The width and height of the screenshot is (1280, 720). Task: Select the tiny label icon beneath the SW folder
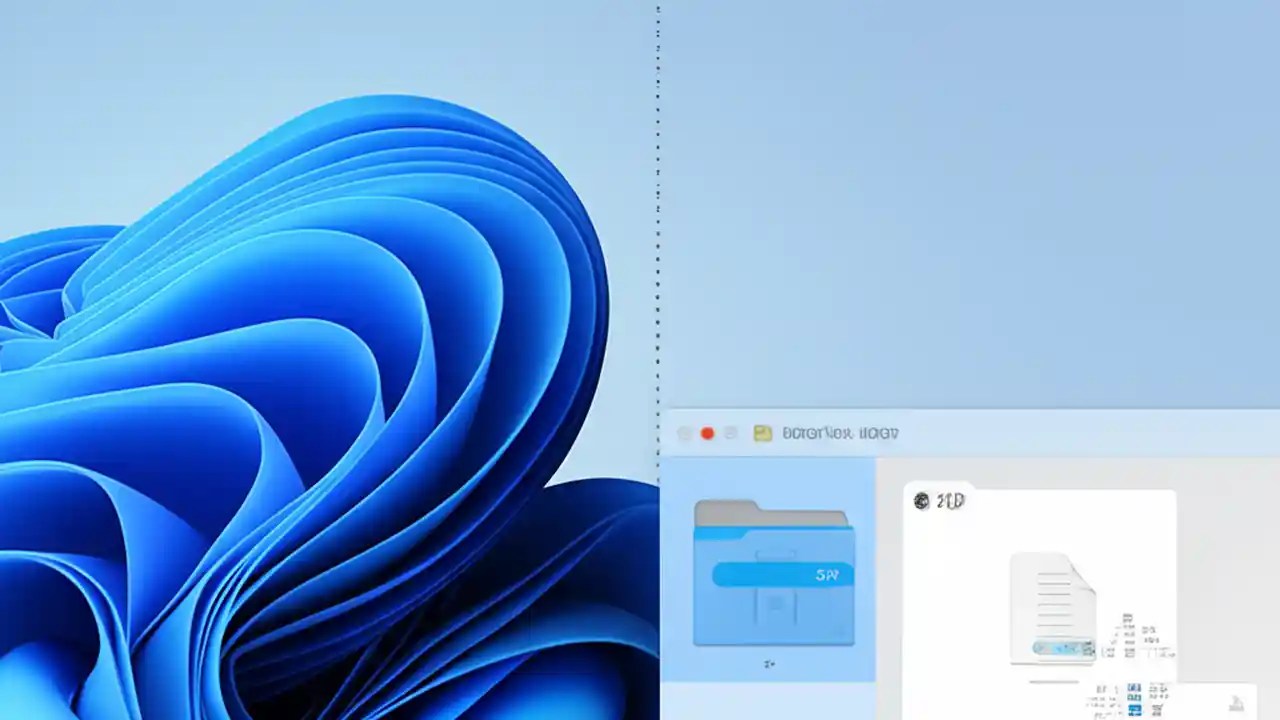[769, 663]
